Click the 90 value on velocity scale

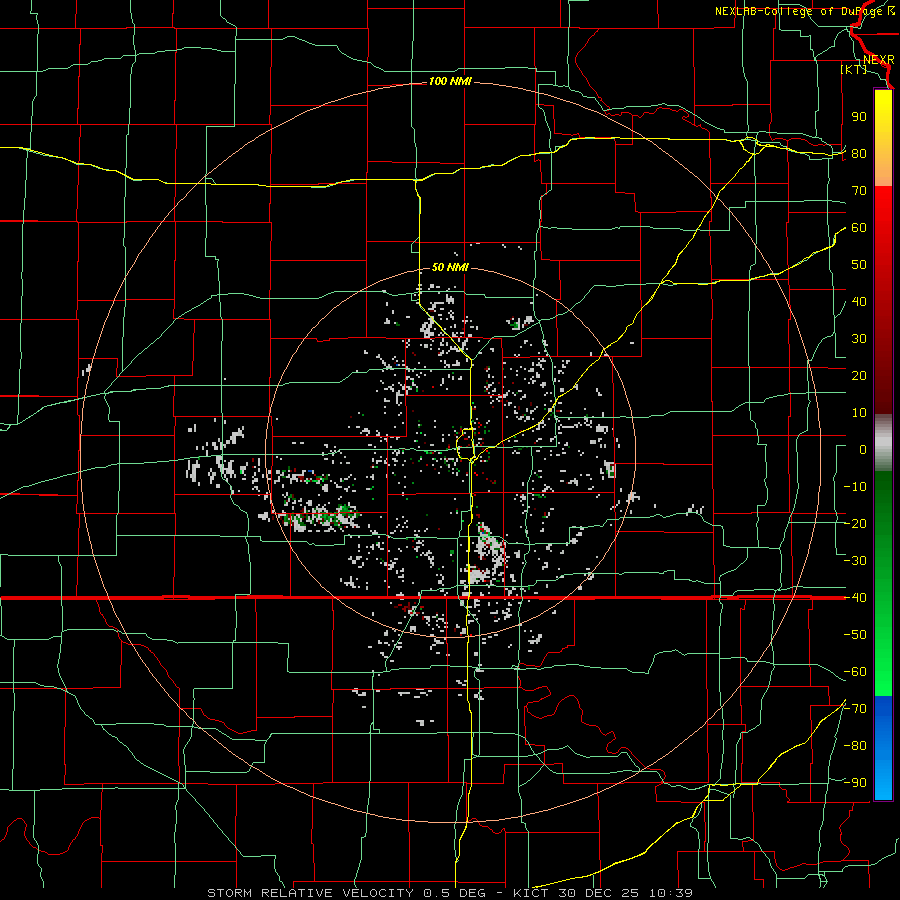(x=859, y=117)
